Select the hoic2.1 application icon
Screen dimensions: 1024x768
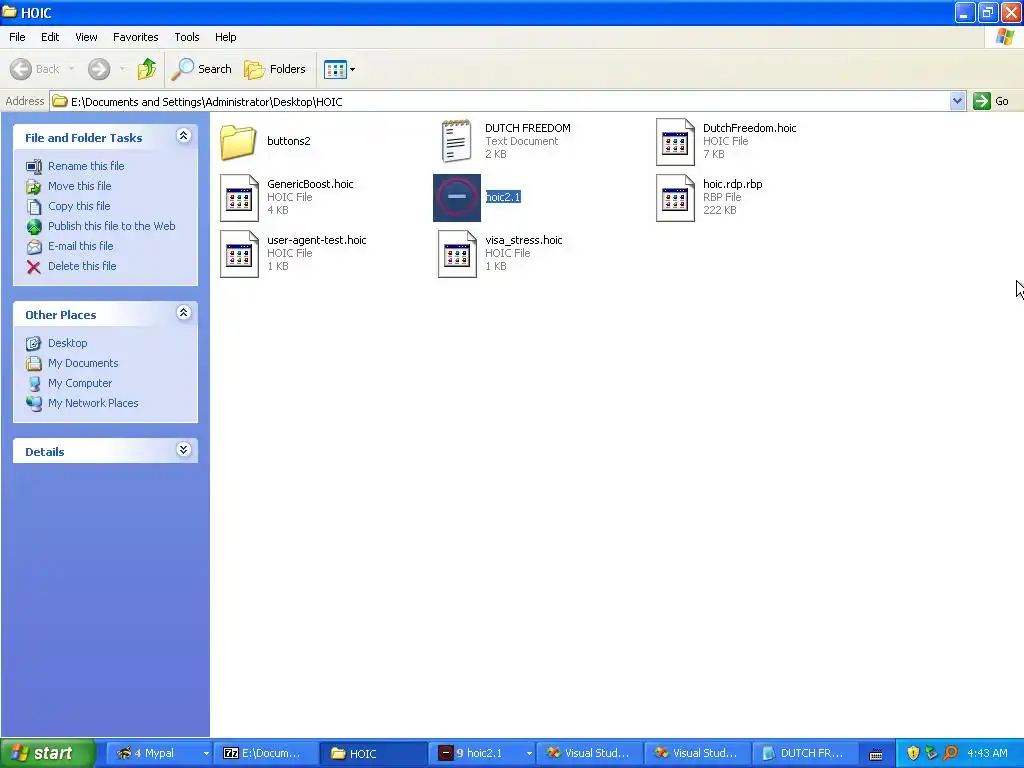click(x=456, y=197)
